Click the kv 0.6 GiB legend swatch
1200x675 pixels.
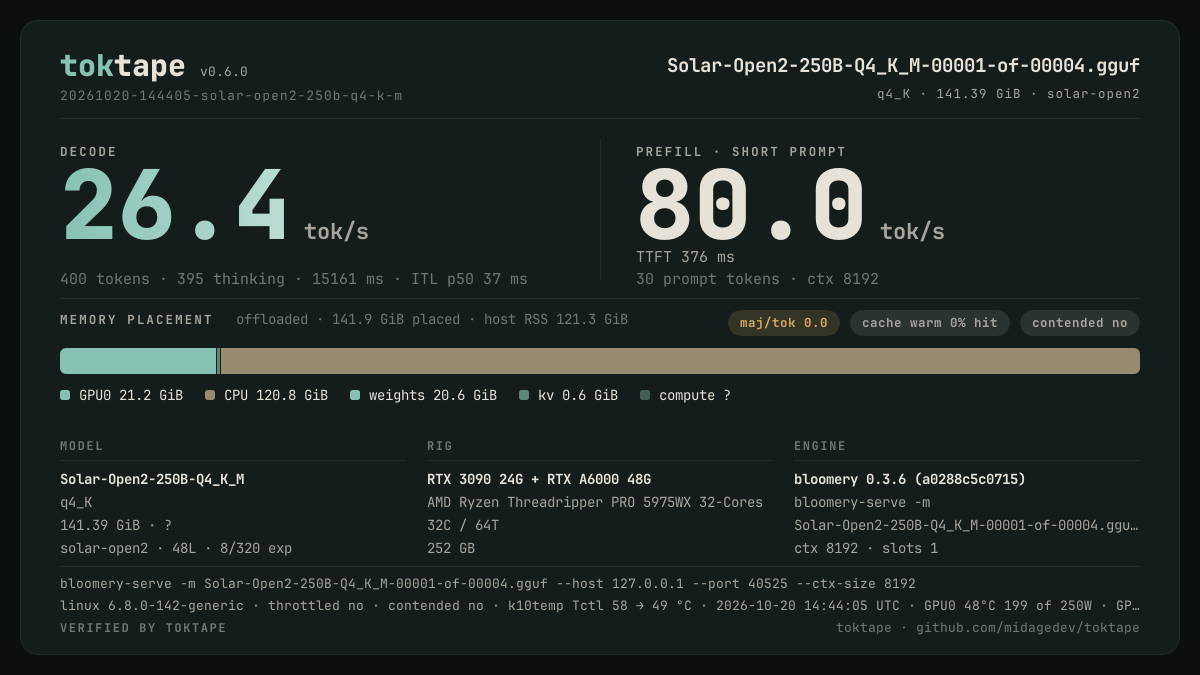(x=524, y=396)
